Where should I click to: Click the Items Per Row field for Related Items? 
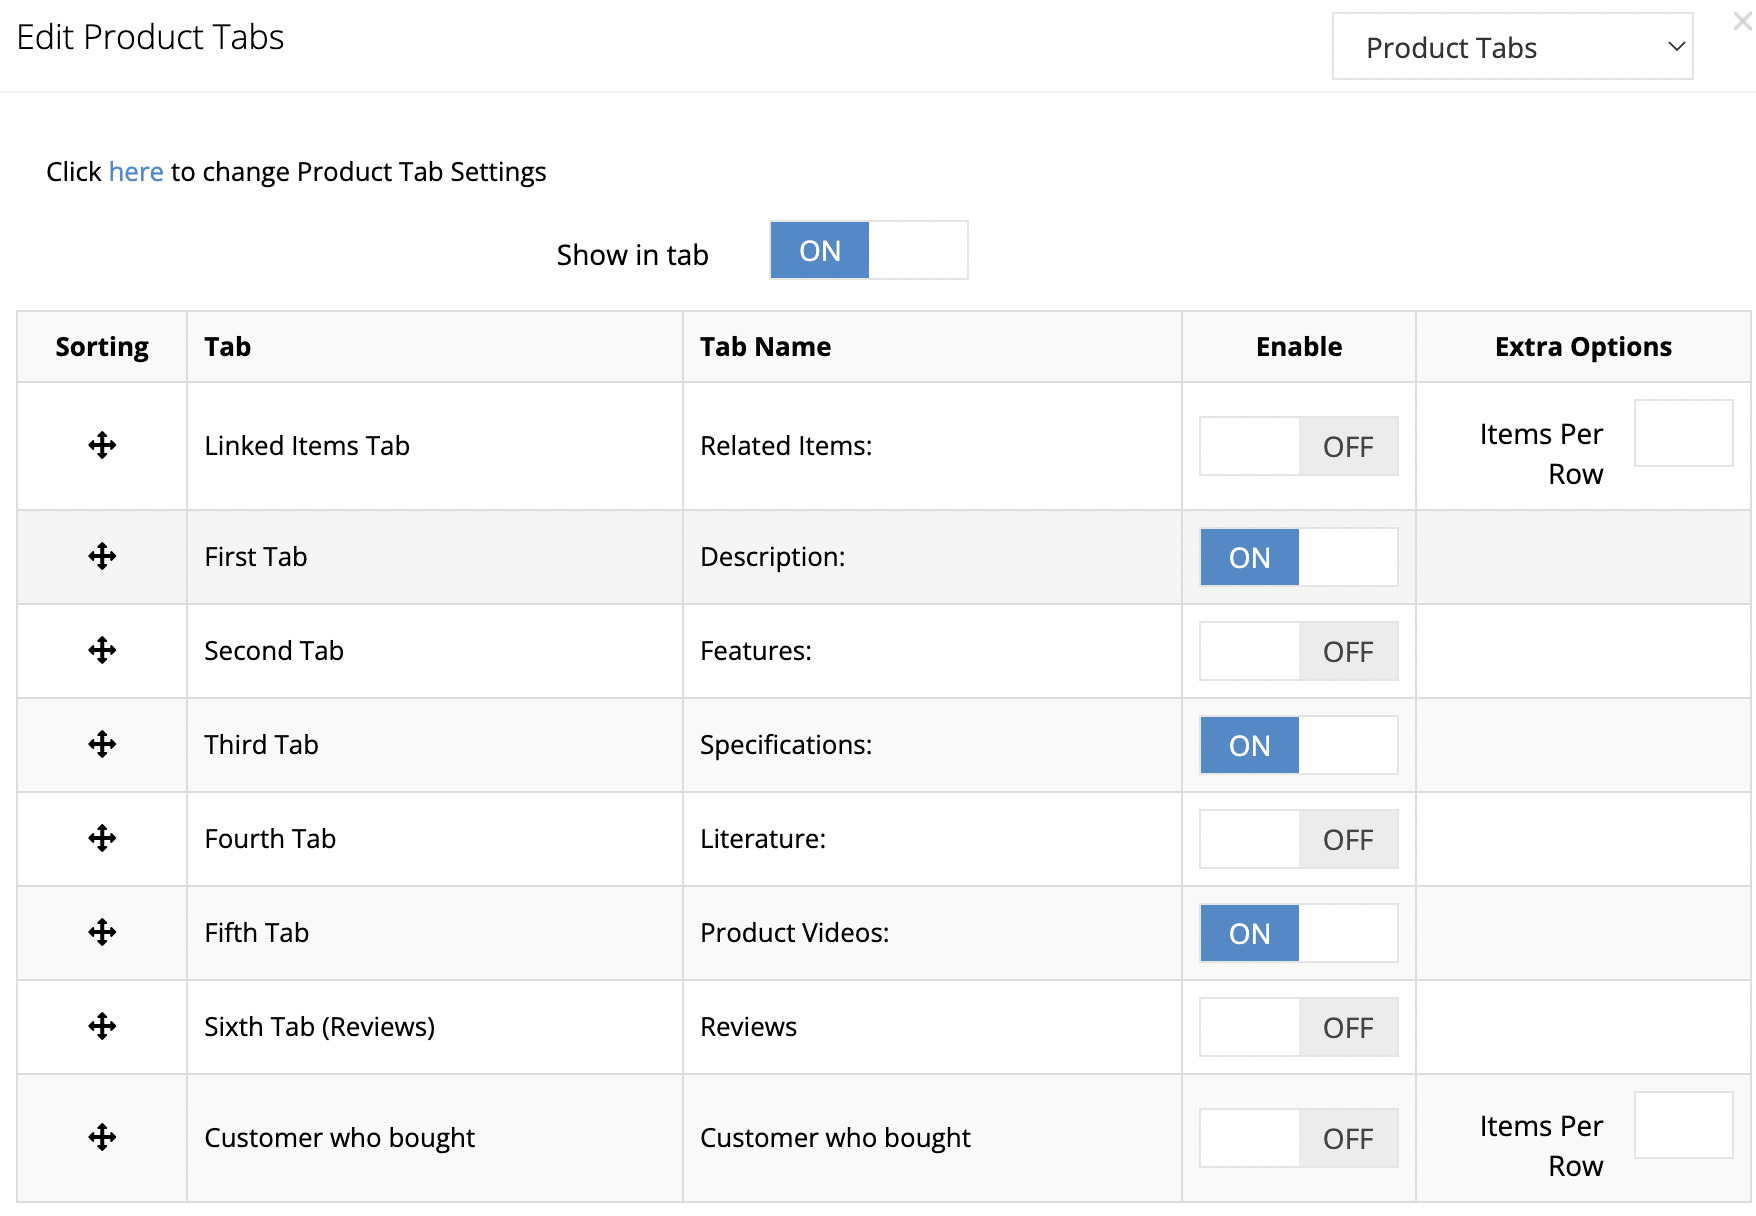pos(1683,433)
